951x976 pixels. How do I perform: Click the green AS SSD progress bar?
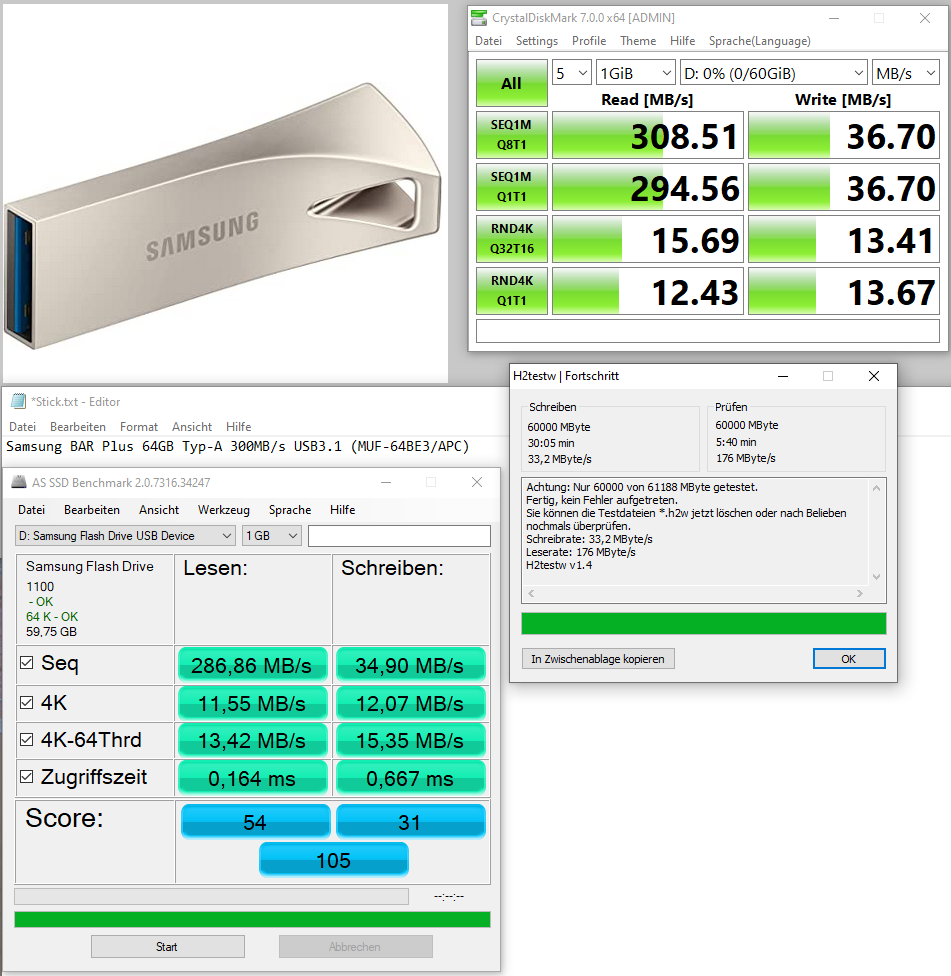point(252,919)
